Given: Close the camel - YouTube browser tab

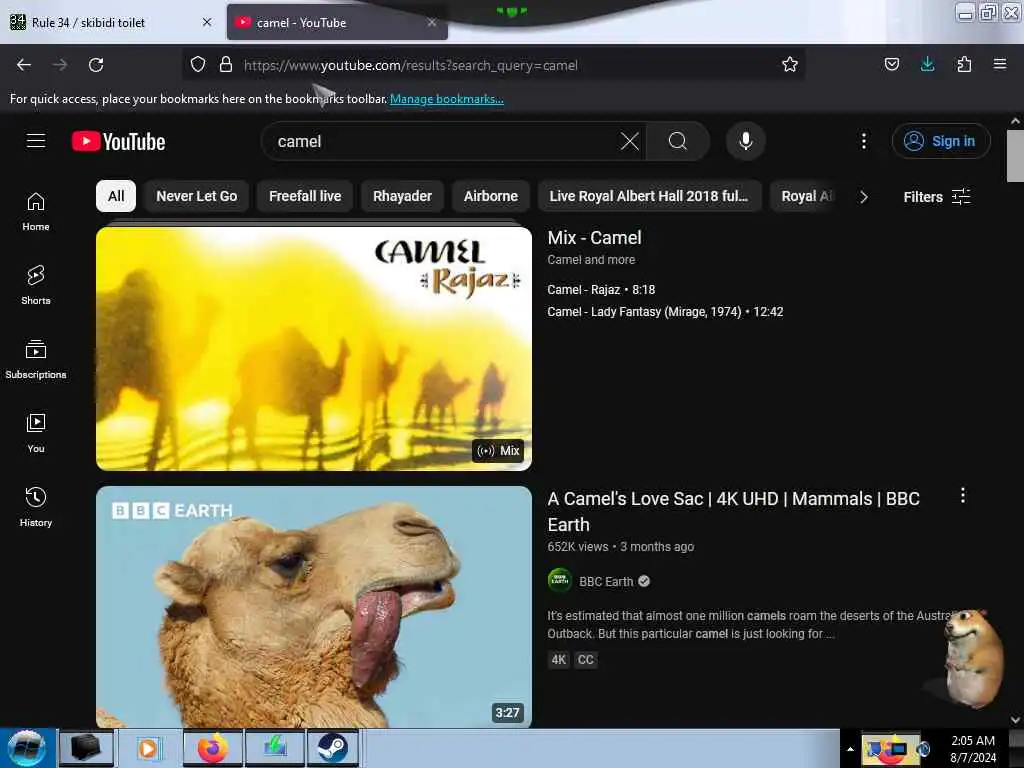Looking at the screenshot, I should pyautogui.click(x=432, y=22).
